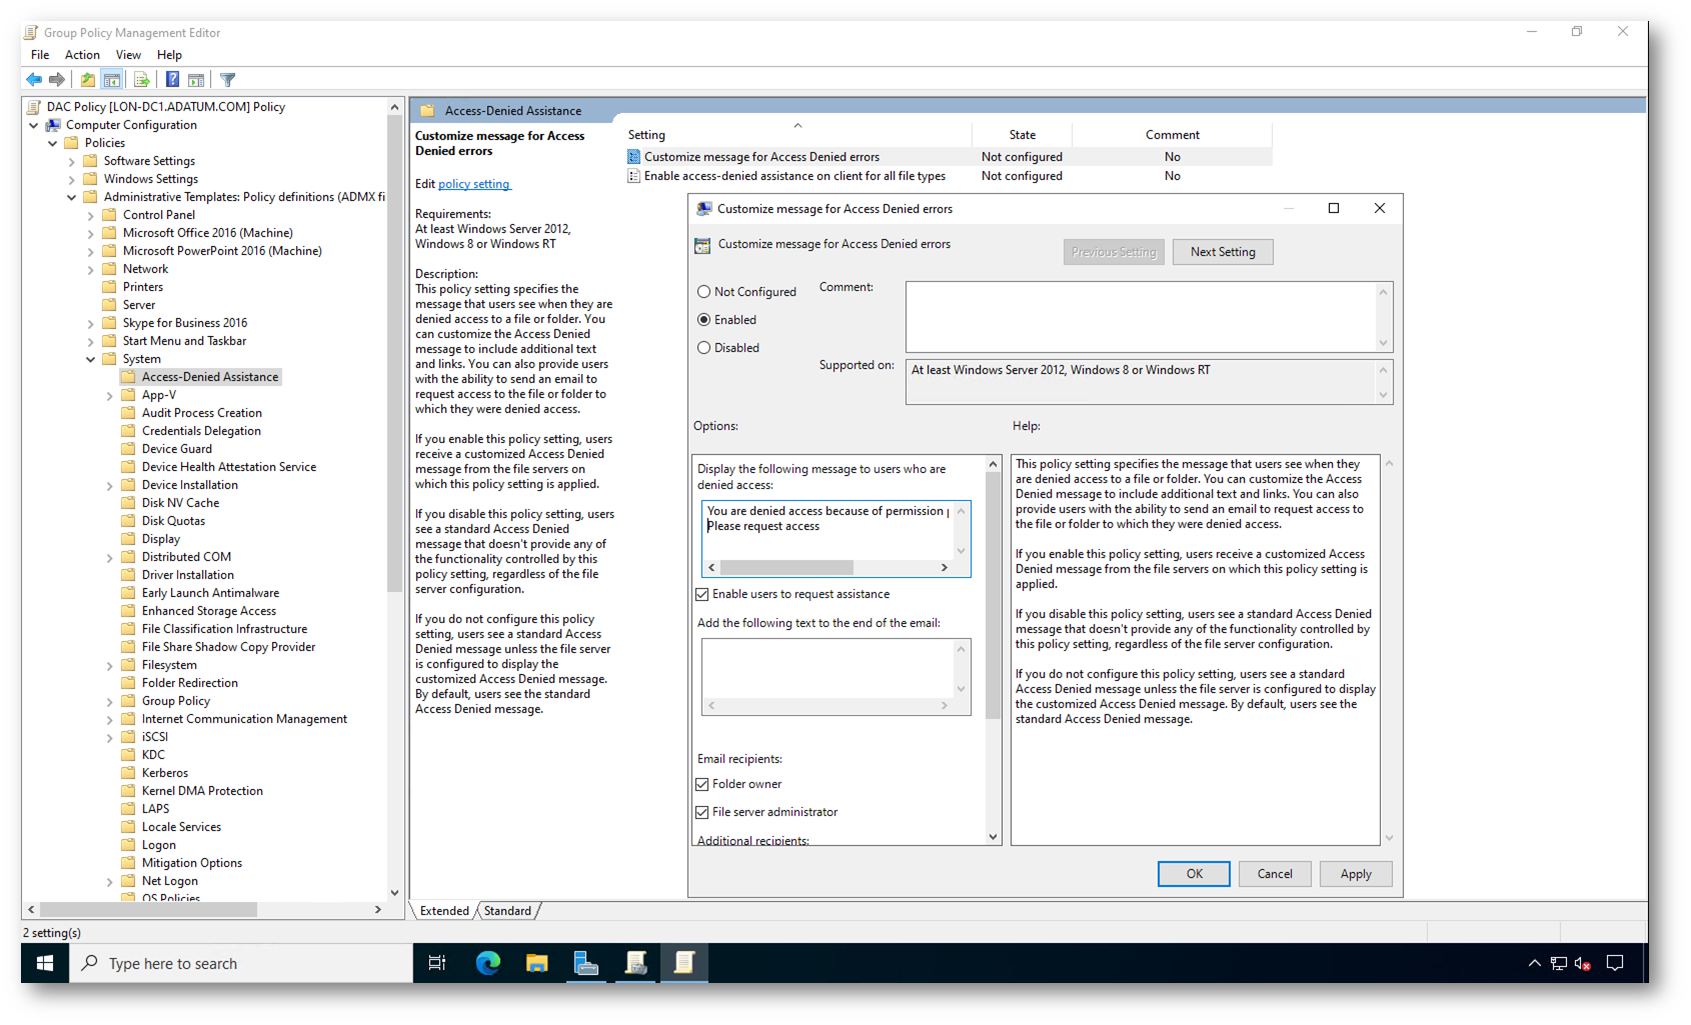The image size is (1691, 1025).
Task: Click inside the Comment text box
Action: tap(1140, 316)
